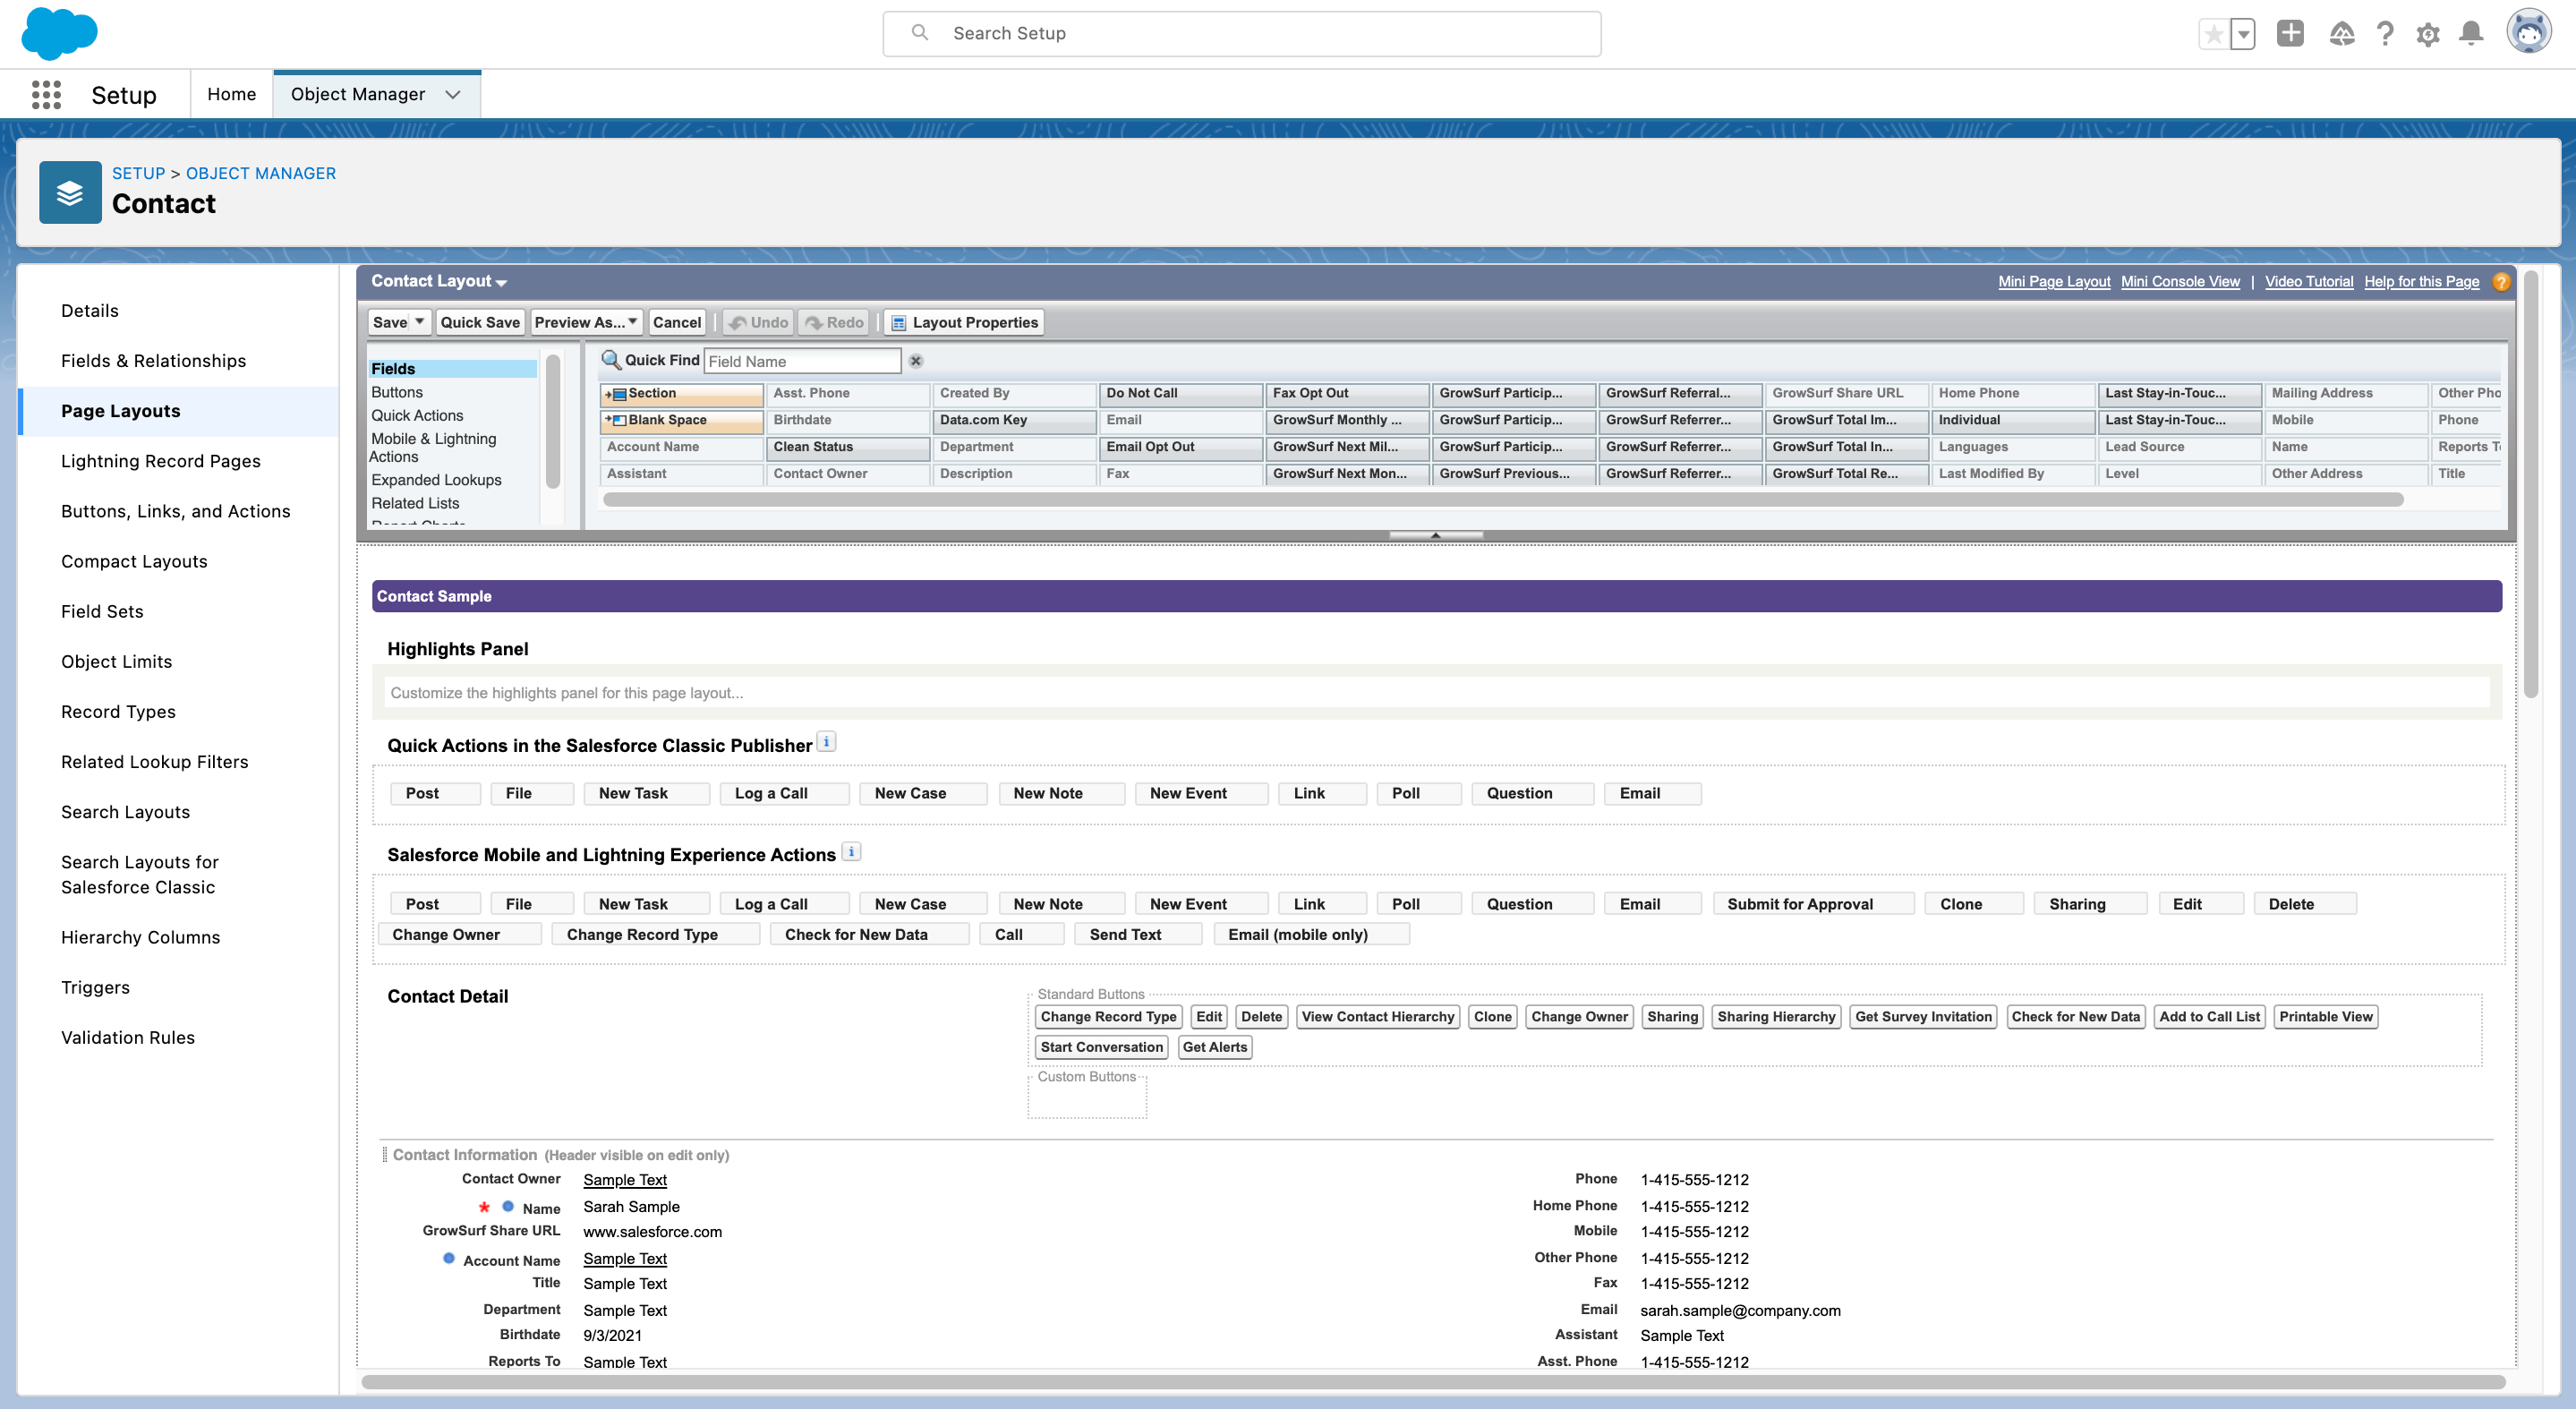Click the Help question mark icon
Image resolution: width=2576 pixels, height=1409 pixels.
pos(2386,33)
